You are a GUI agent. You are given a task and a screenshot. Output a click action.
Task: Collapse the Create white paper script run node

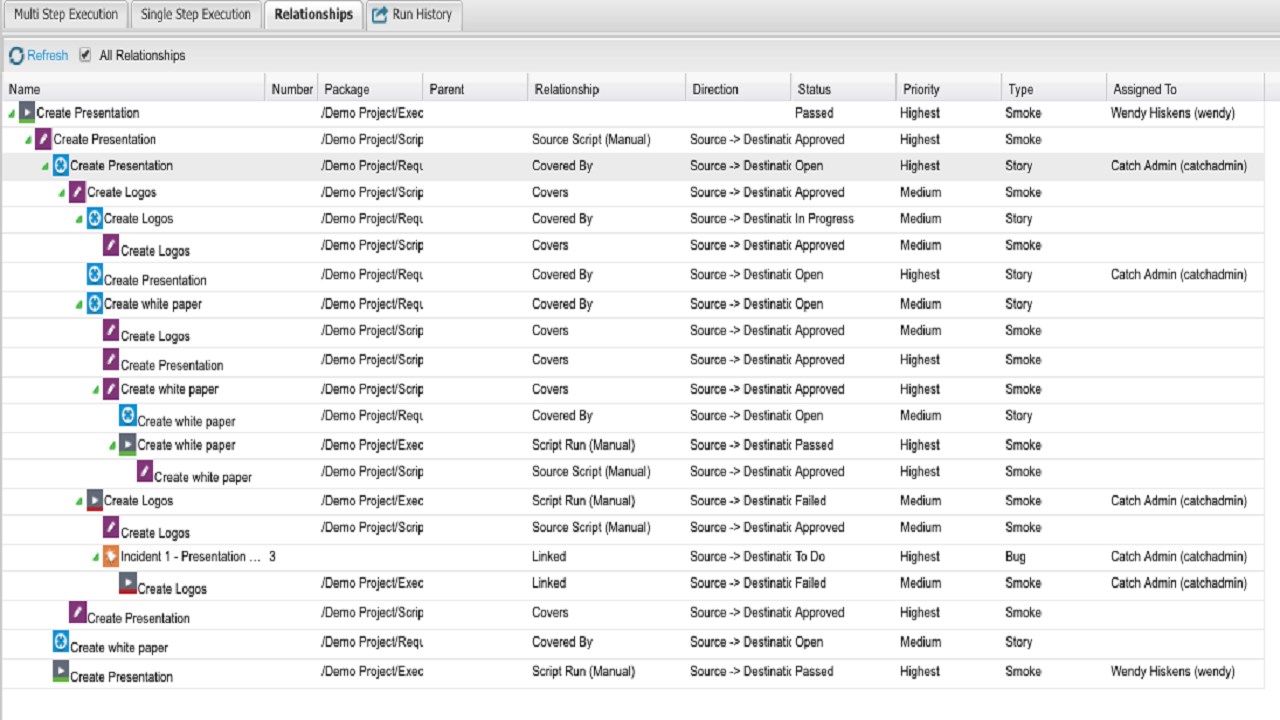click(113, 446)
